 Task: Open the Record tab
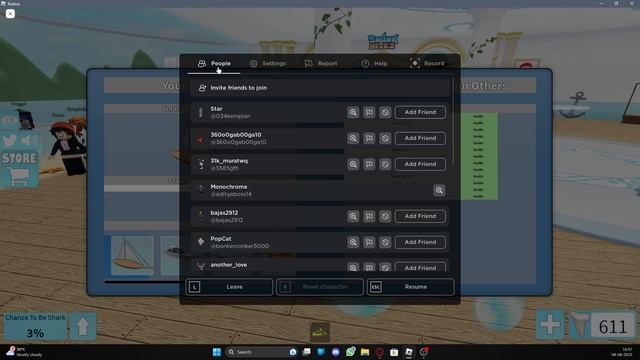tap(427, 64)
